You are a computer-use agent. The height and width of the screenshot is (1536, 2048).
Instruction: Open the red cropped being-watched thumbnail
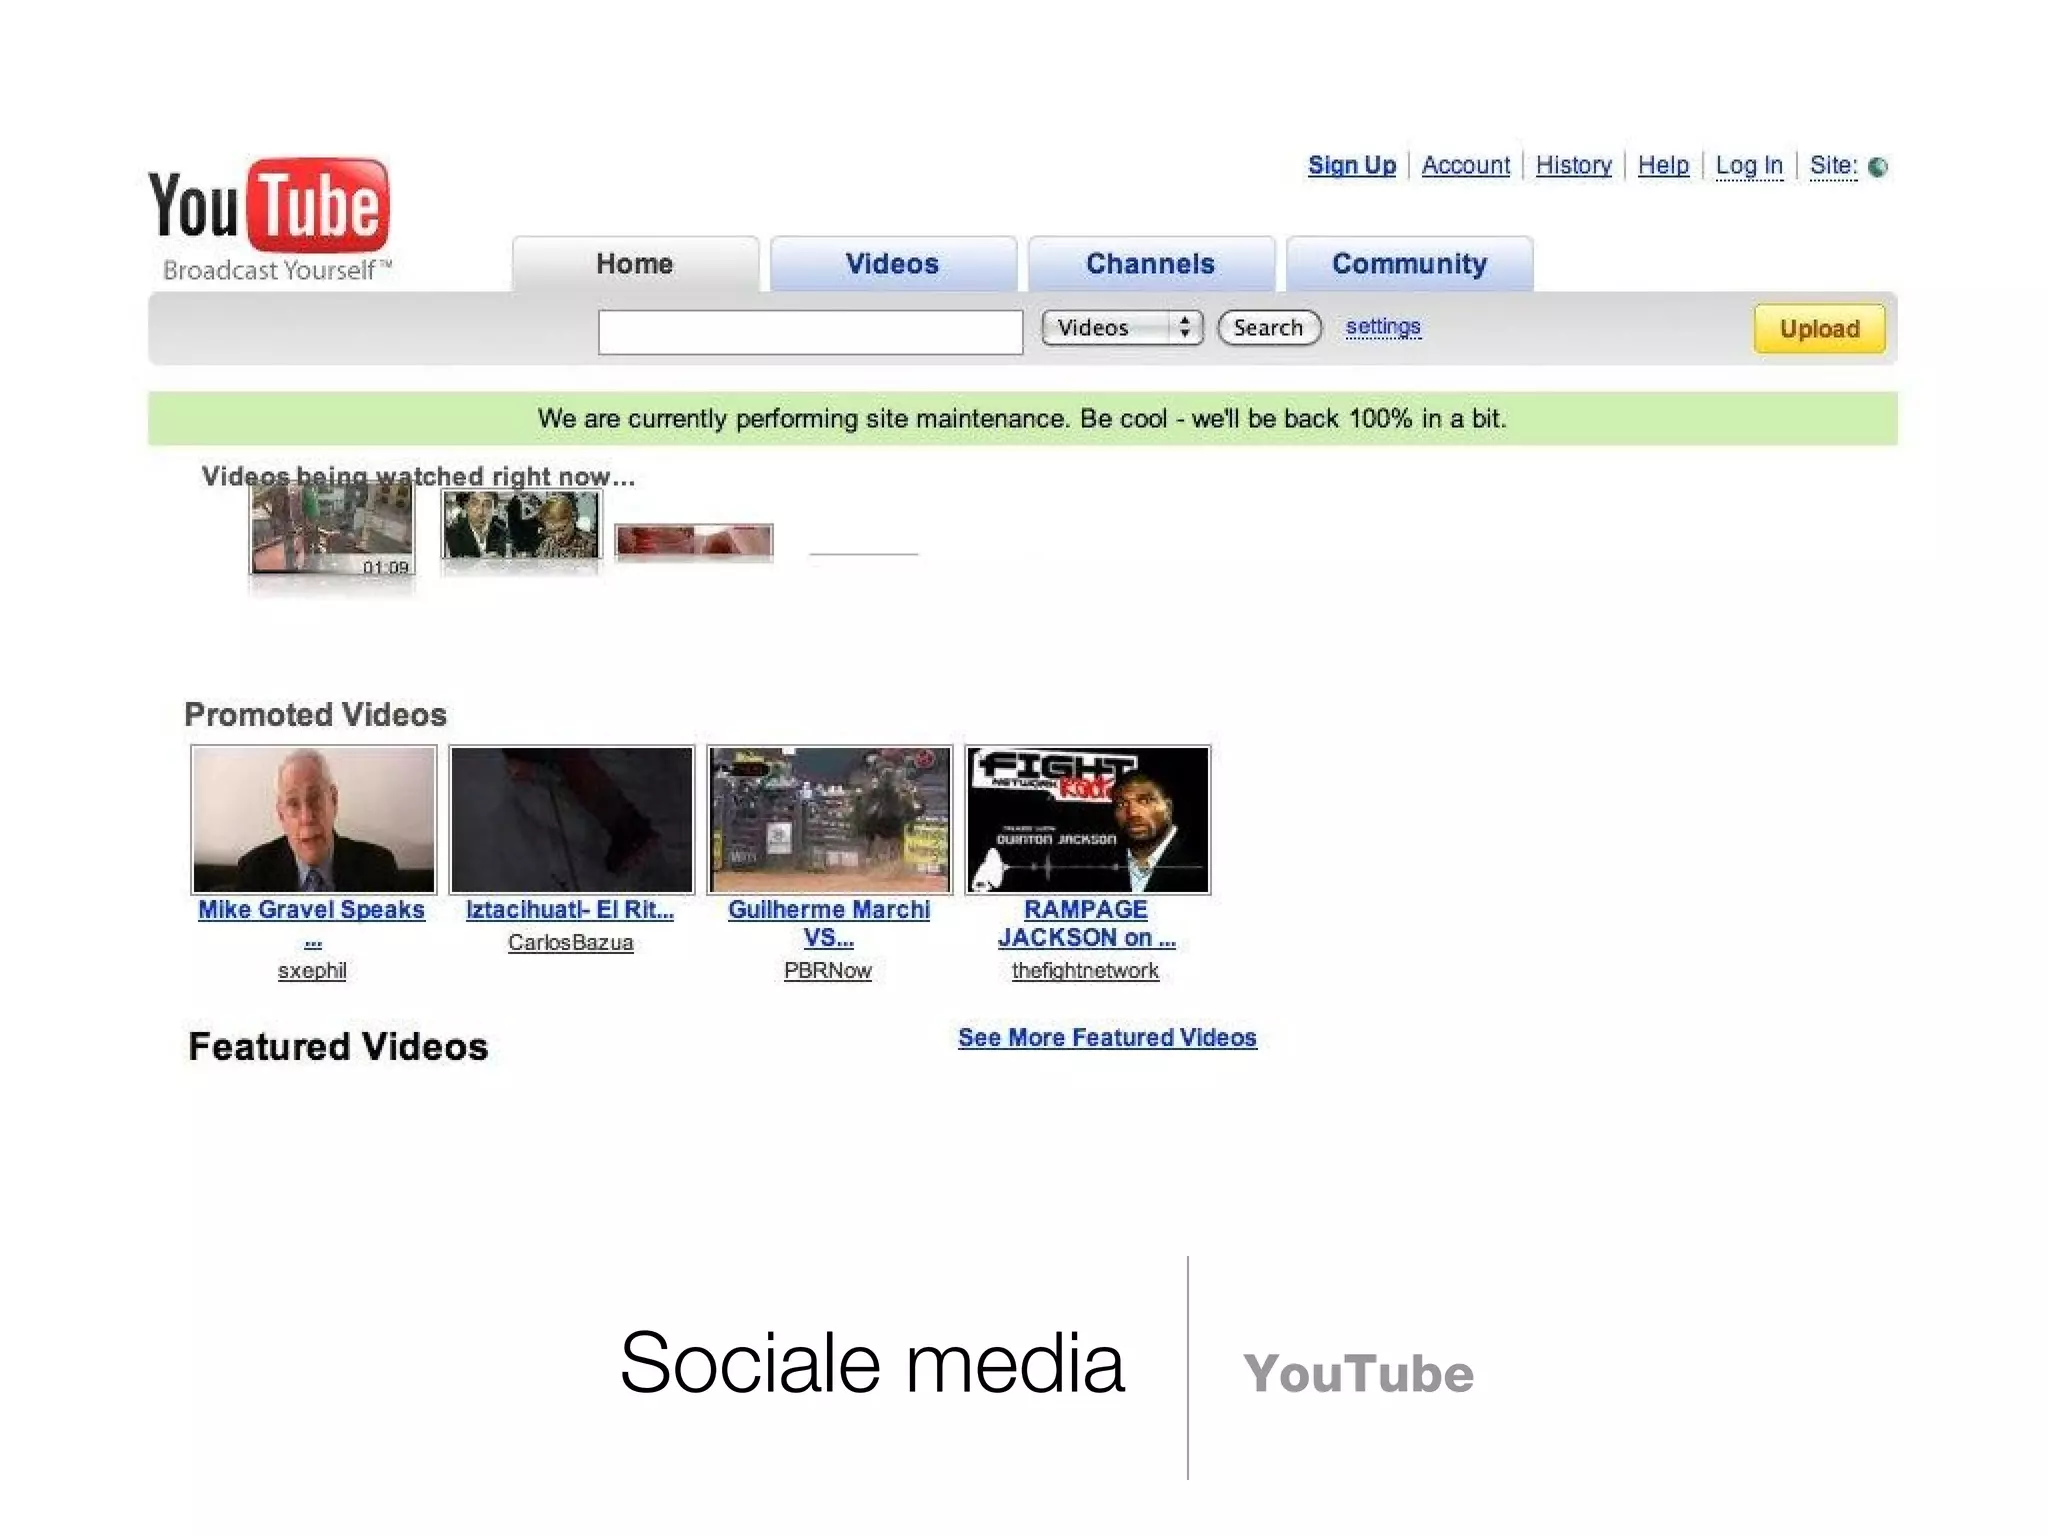(694, 541)
